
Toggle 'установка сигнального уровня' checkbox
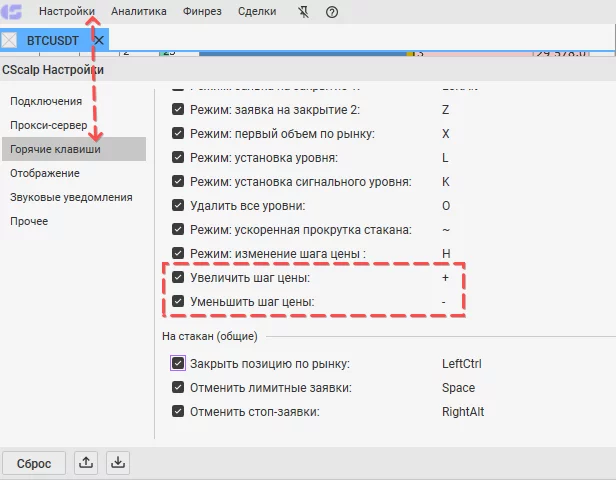pyautogui.click(x=178, y=181)
